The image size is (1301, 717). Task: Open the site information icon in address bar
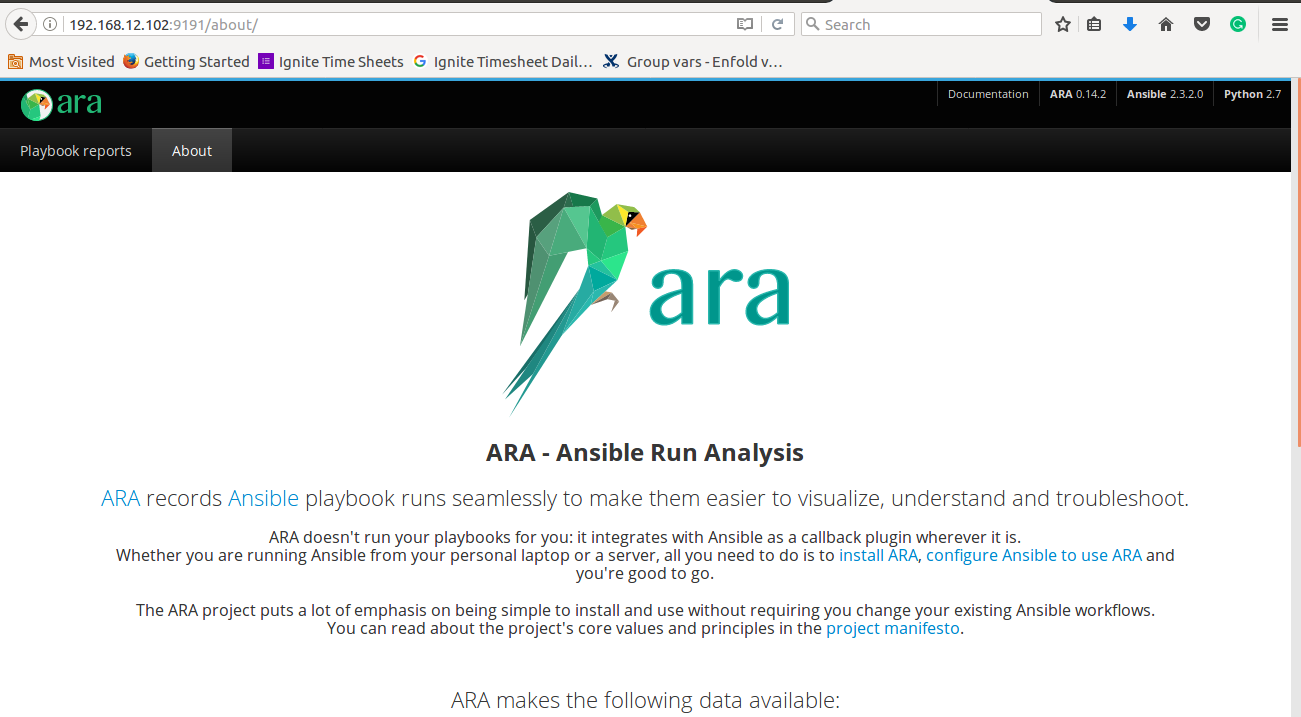point(50,24)
